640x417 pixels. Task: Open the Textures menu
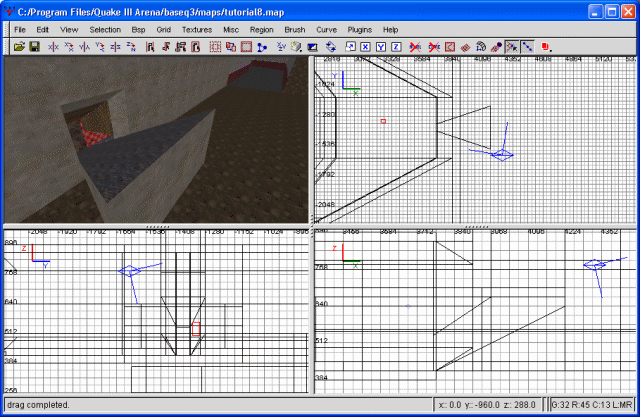pyautogui.click(x=197, y=30)
